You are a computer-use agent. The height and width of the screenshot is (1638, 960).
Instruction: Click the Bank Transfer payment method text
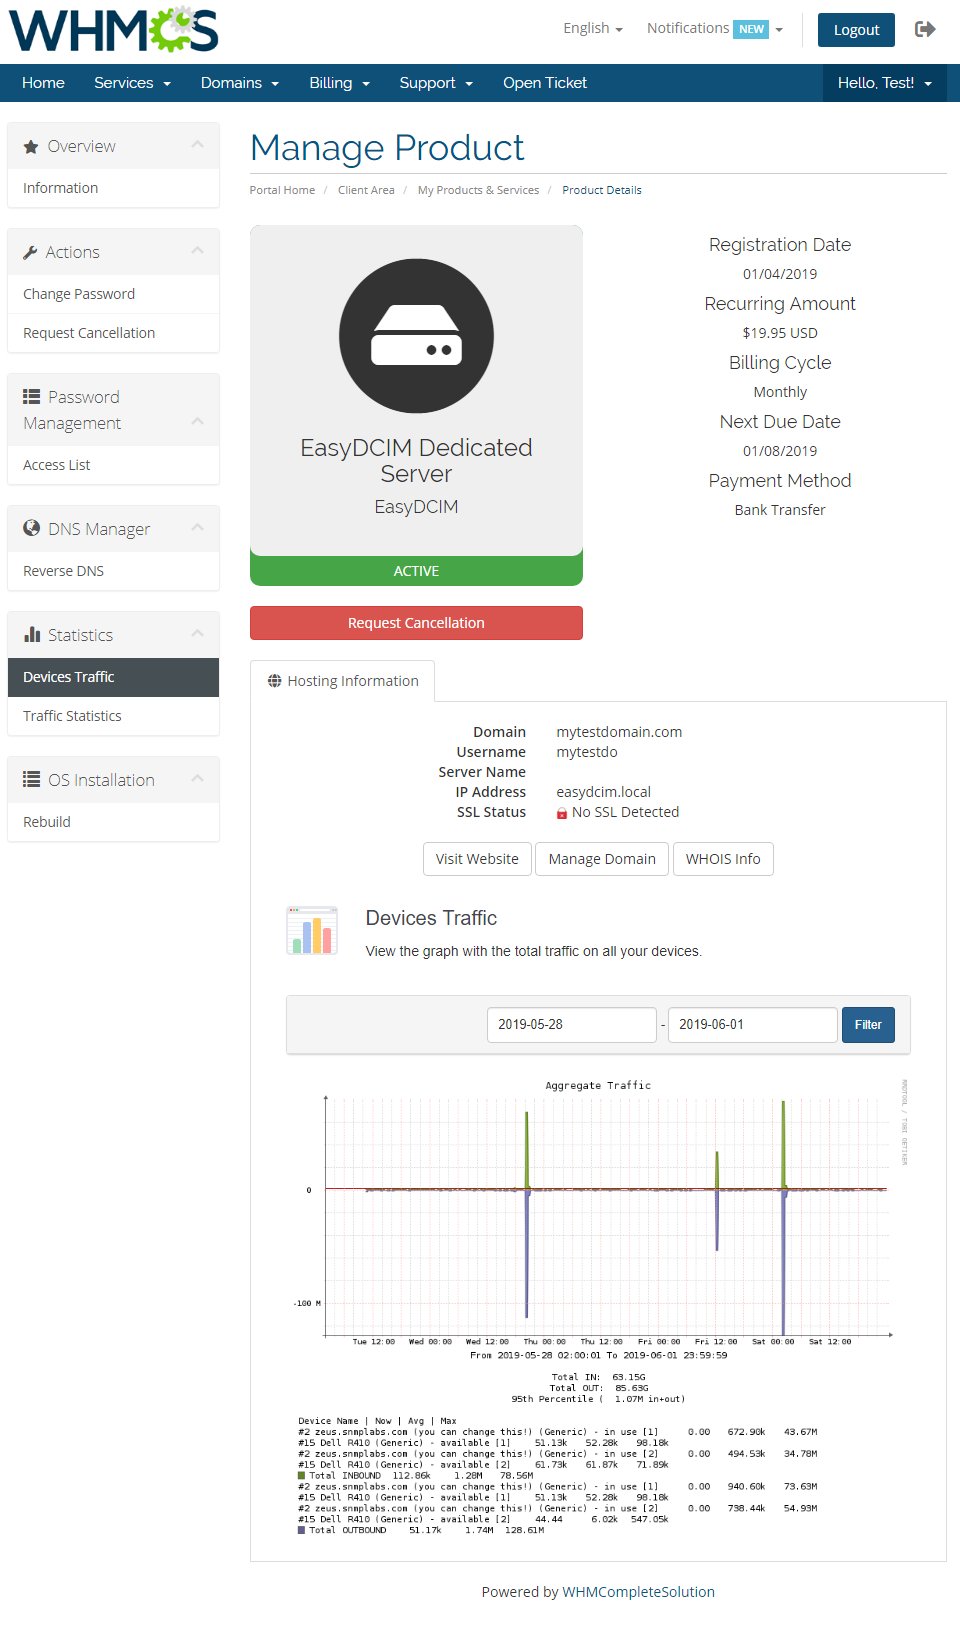click(780, 510)
